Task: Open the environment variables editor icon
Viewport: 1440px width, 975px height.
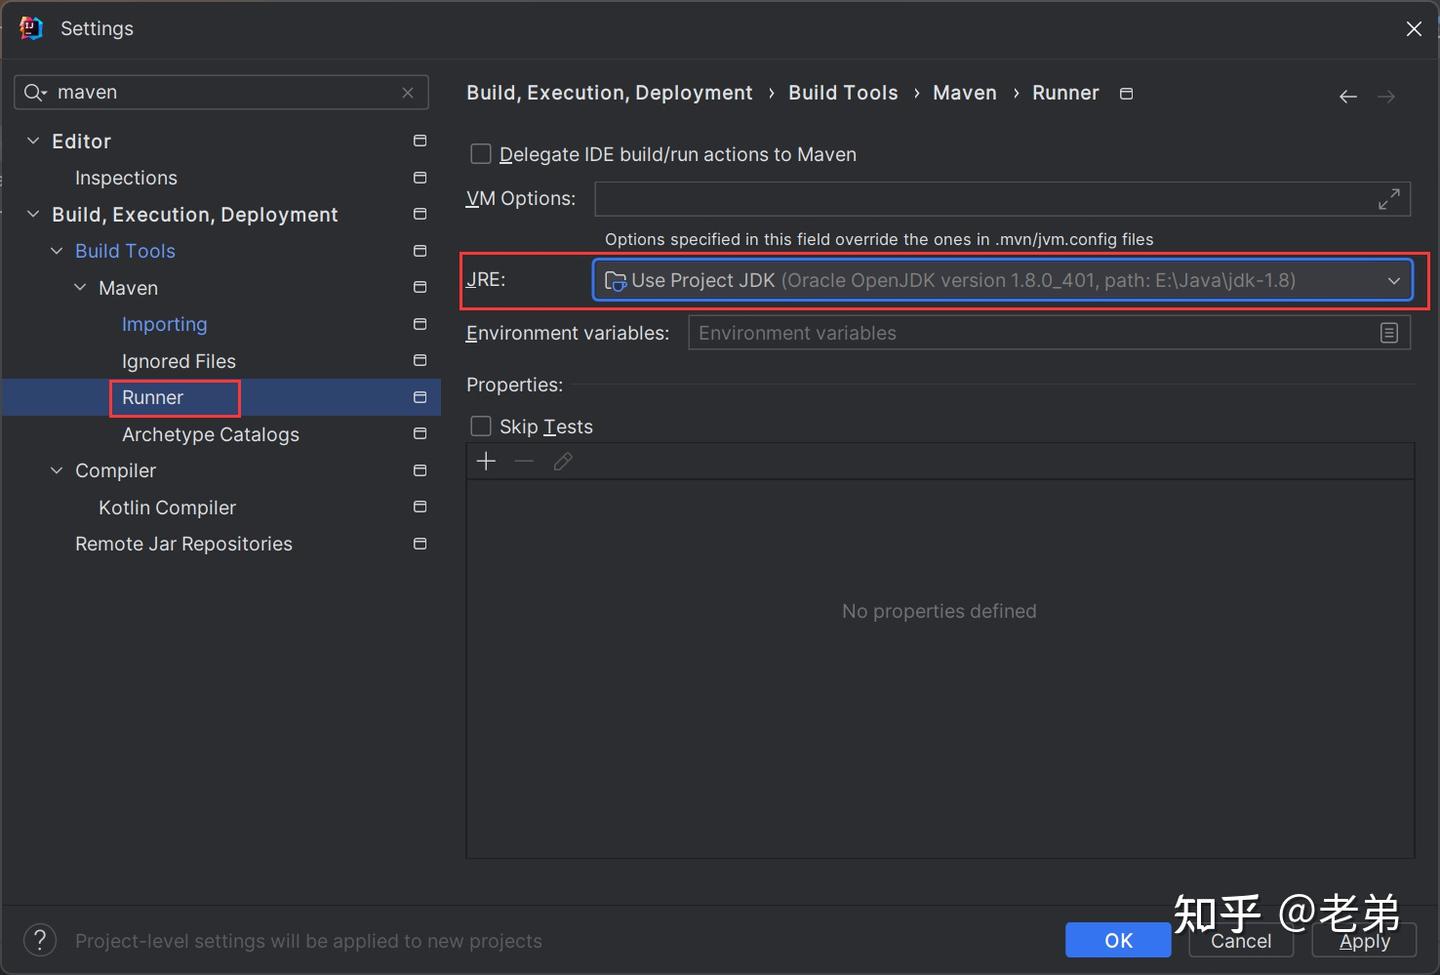Action: click(x=1388, y=333)
